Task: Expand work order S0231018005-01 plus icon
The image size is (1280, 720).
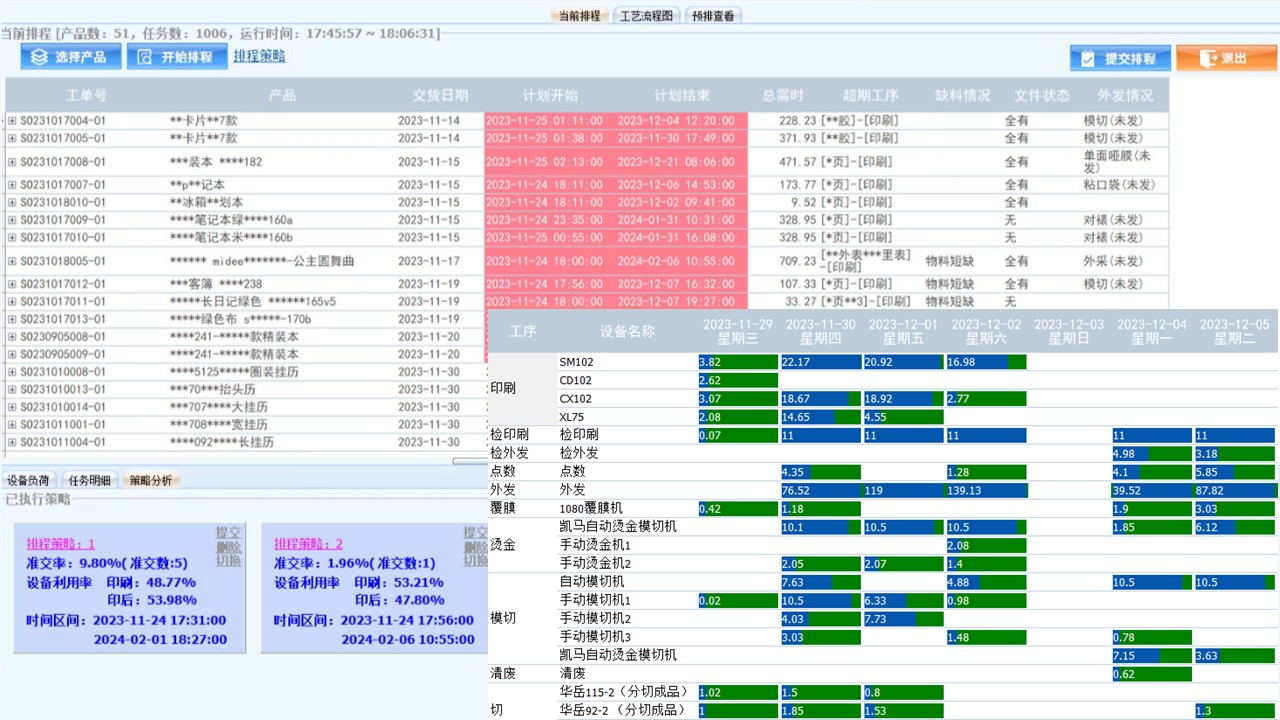Action: [x=12, y=261]
